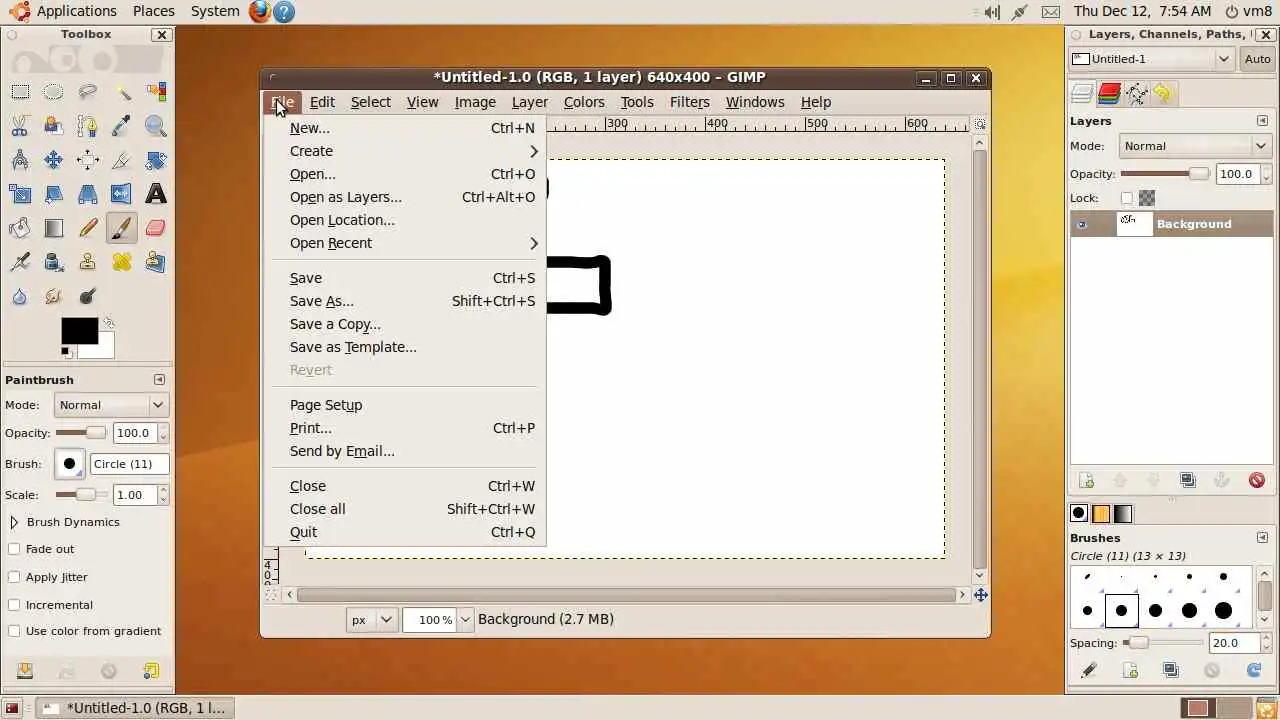1280x720 pixels.
Task: Open Brushes tab configuration menu
Action: 1262,538
